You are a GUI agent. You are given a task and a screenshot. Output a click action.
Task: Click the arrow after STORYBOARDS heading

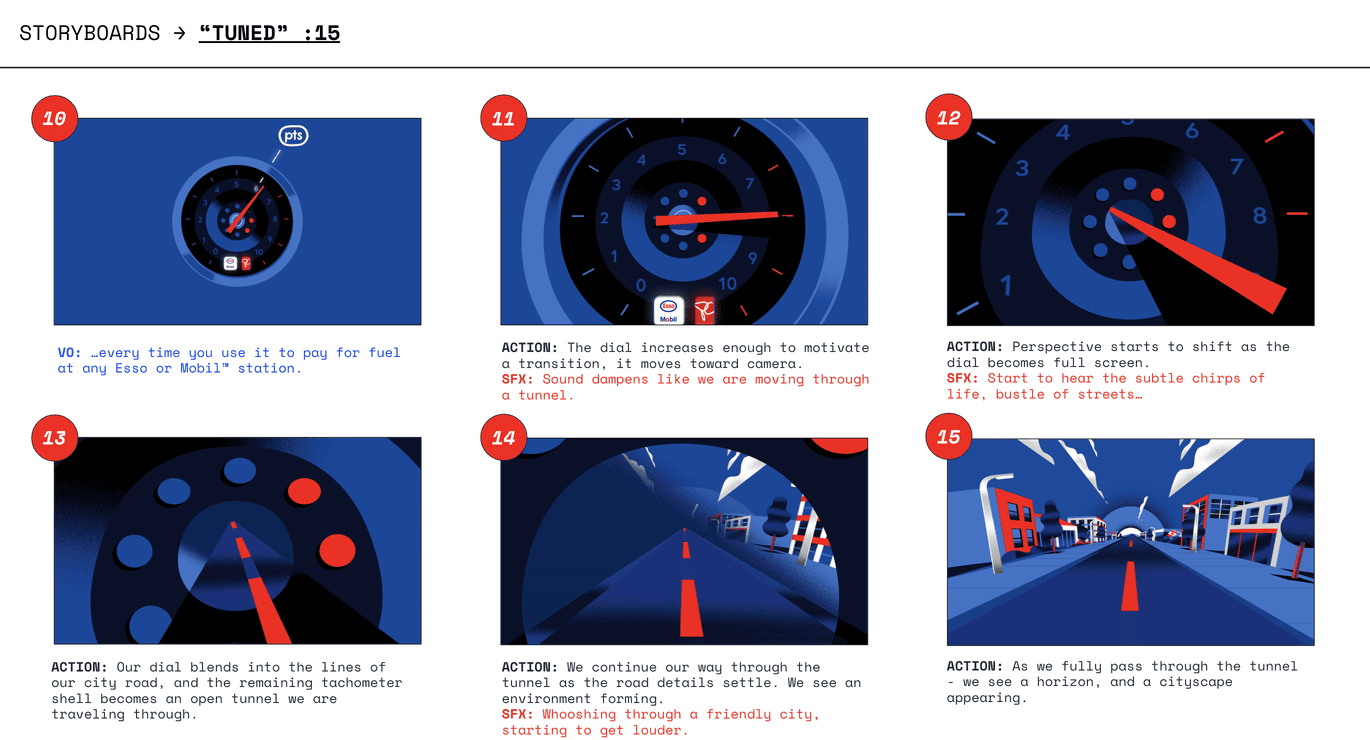179,33
